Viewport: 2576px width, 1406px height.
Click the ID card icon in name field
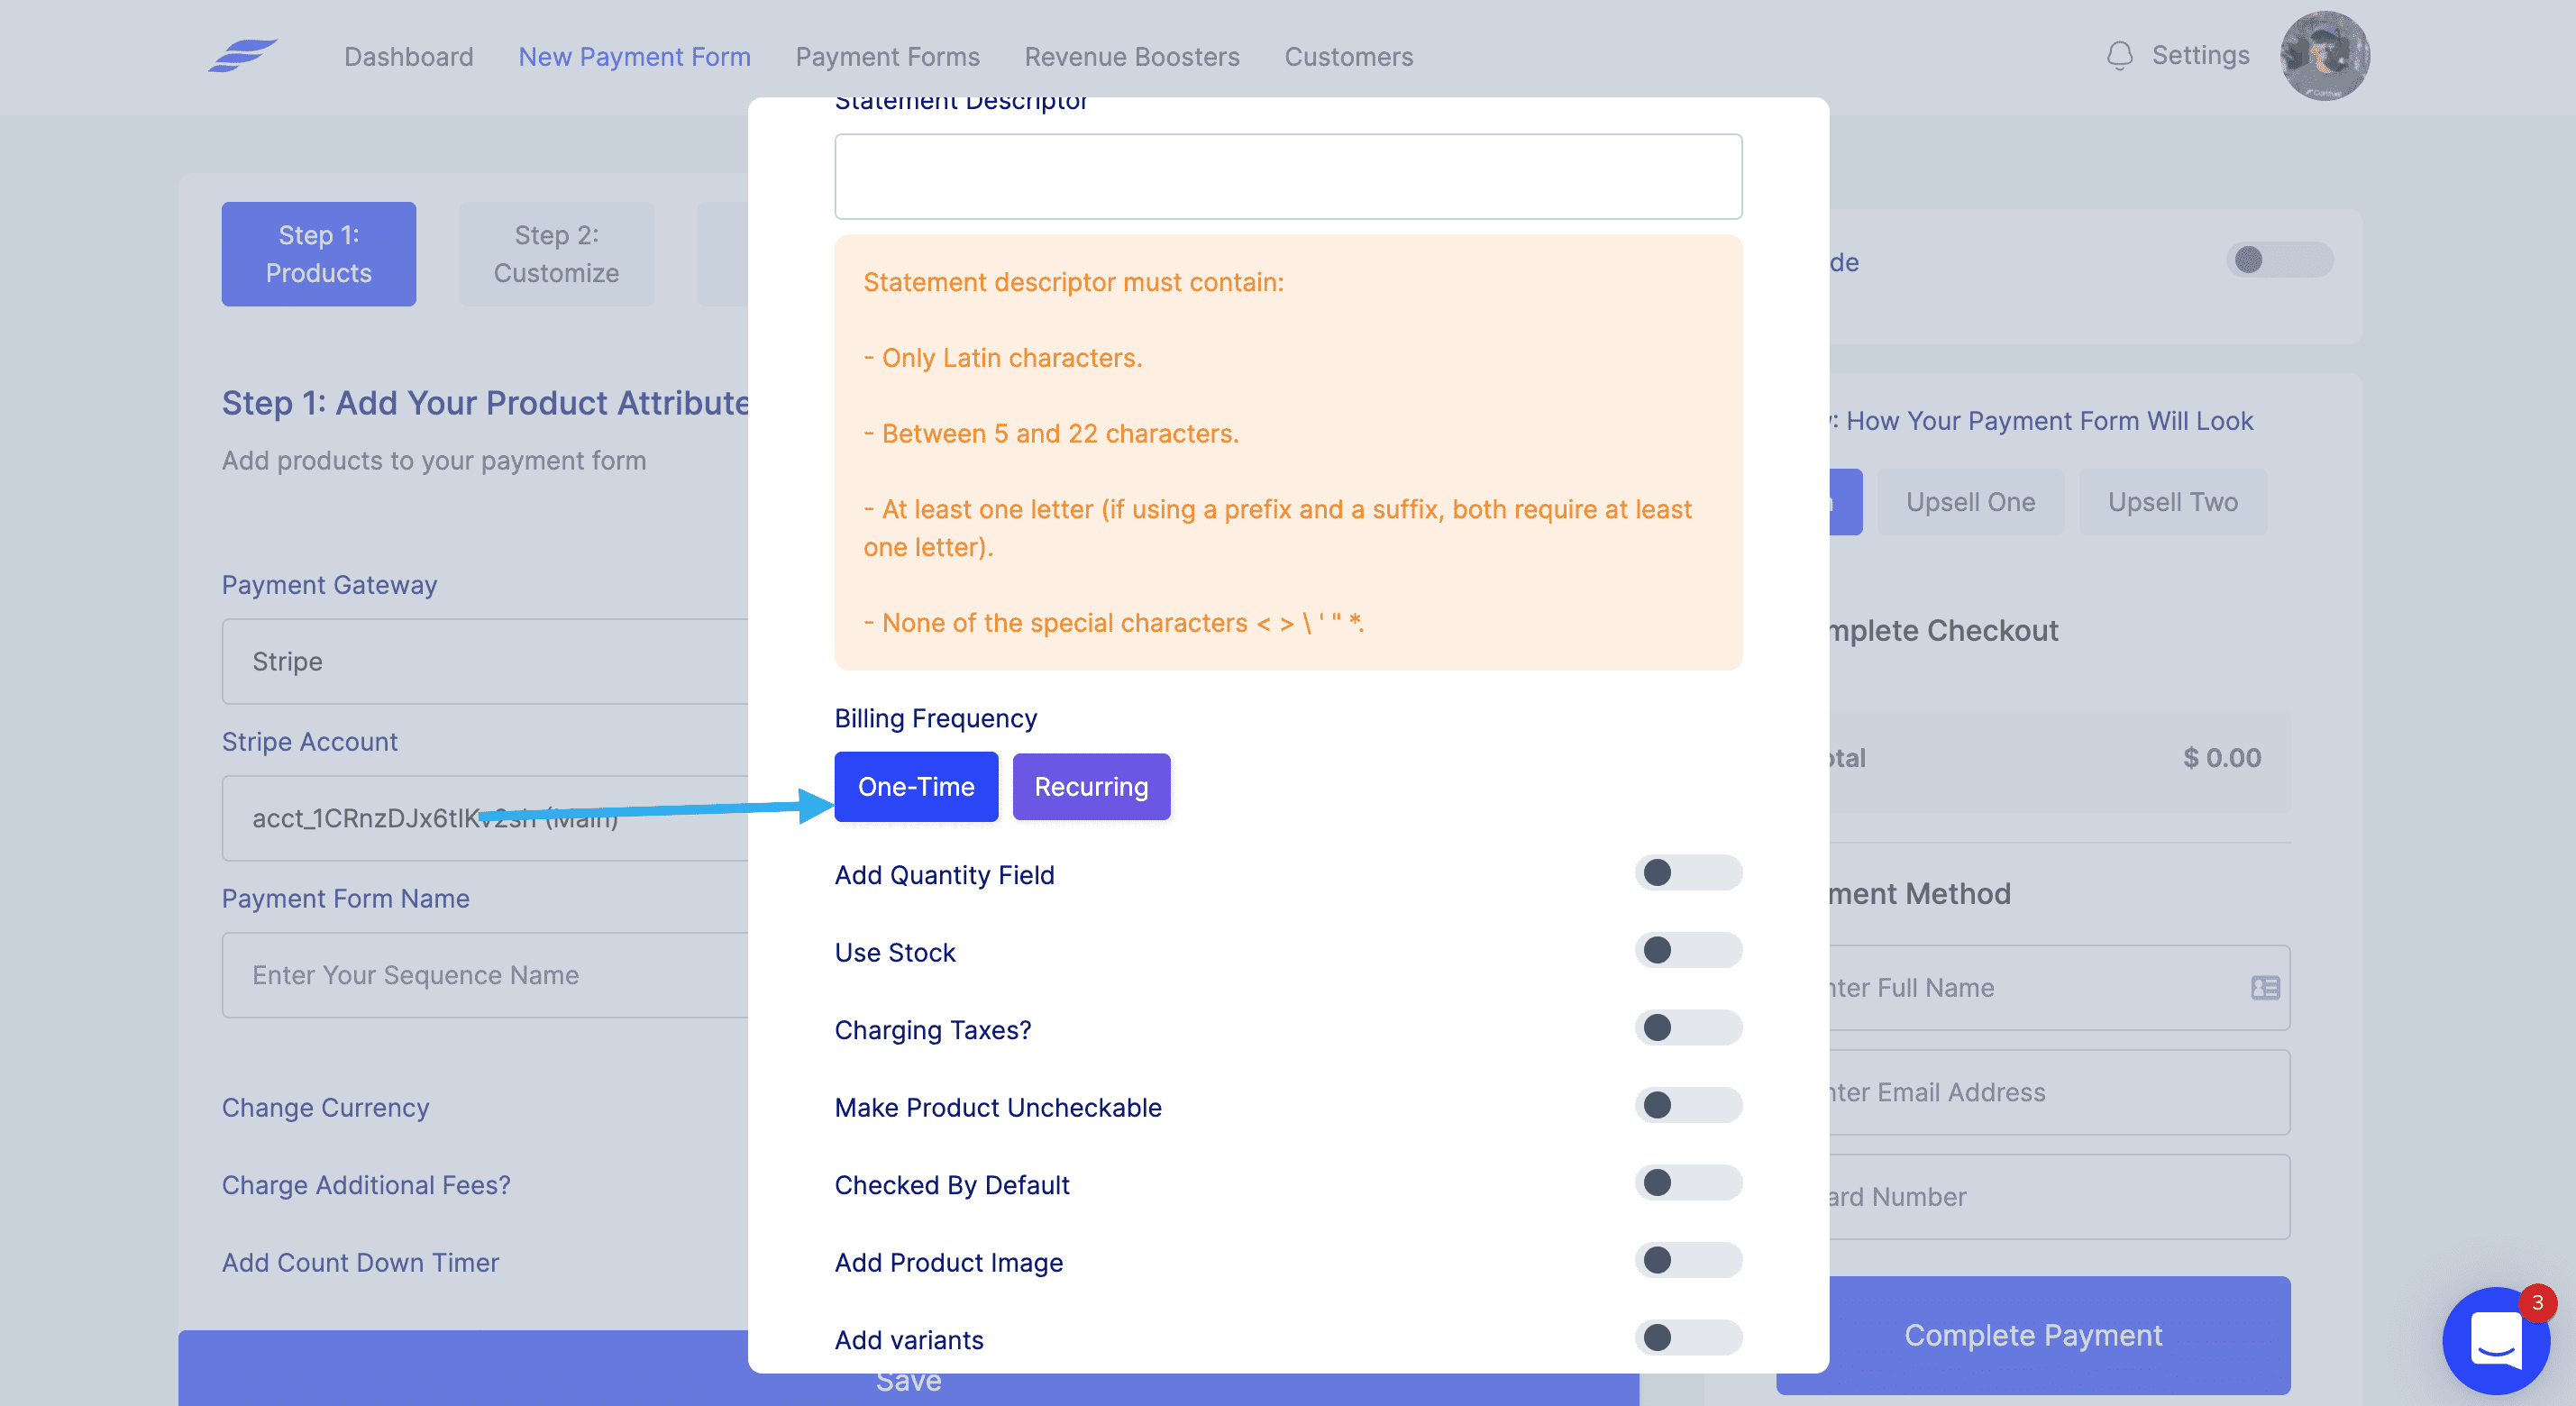(2264, 988)
